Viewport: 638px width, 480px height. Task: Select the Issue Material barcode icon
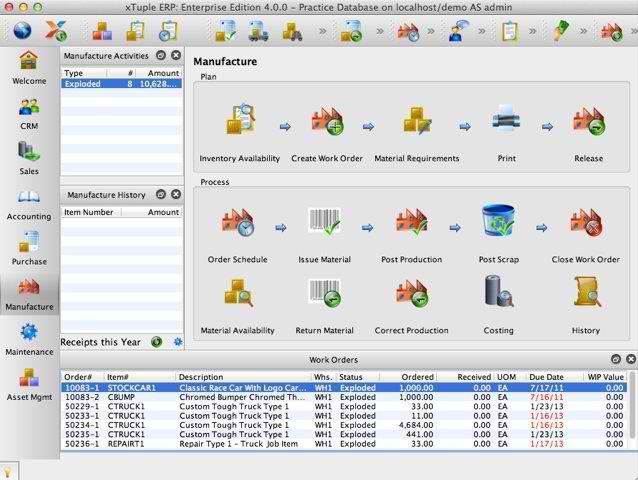324,222
